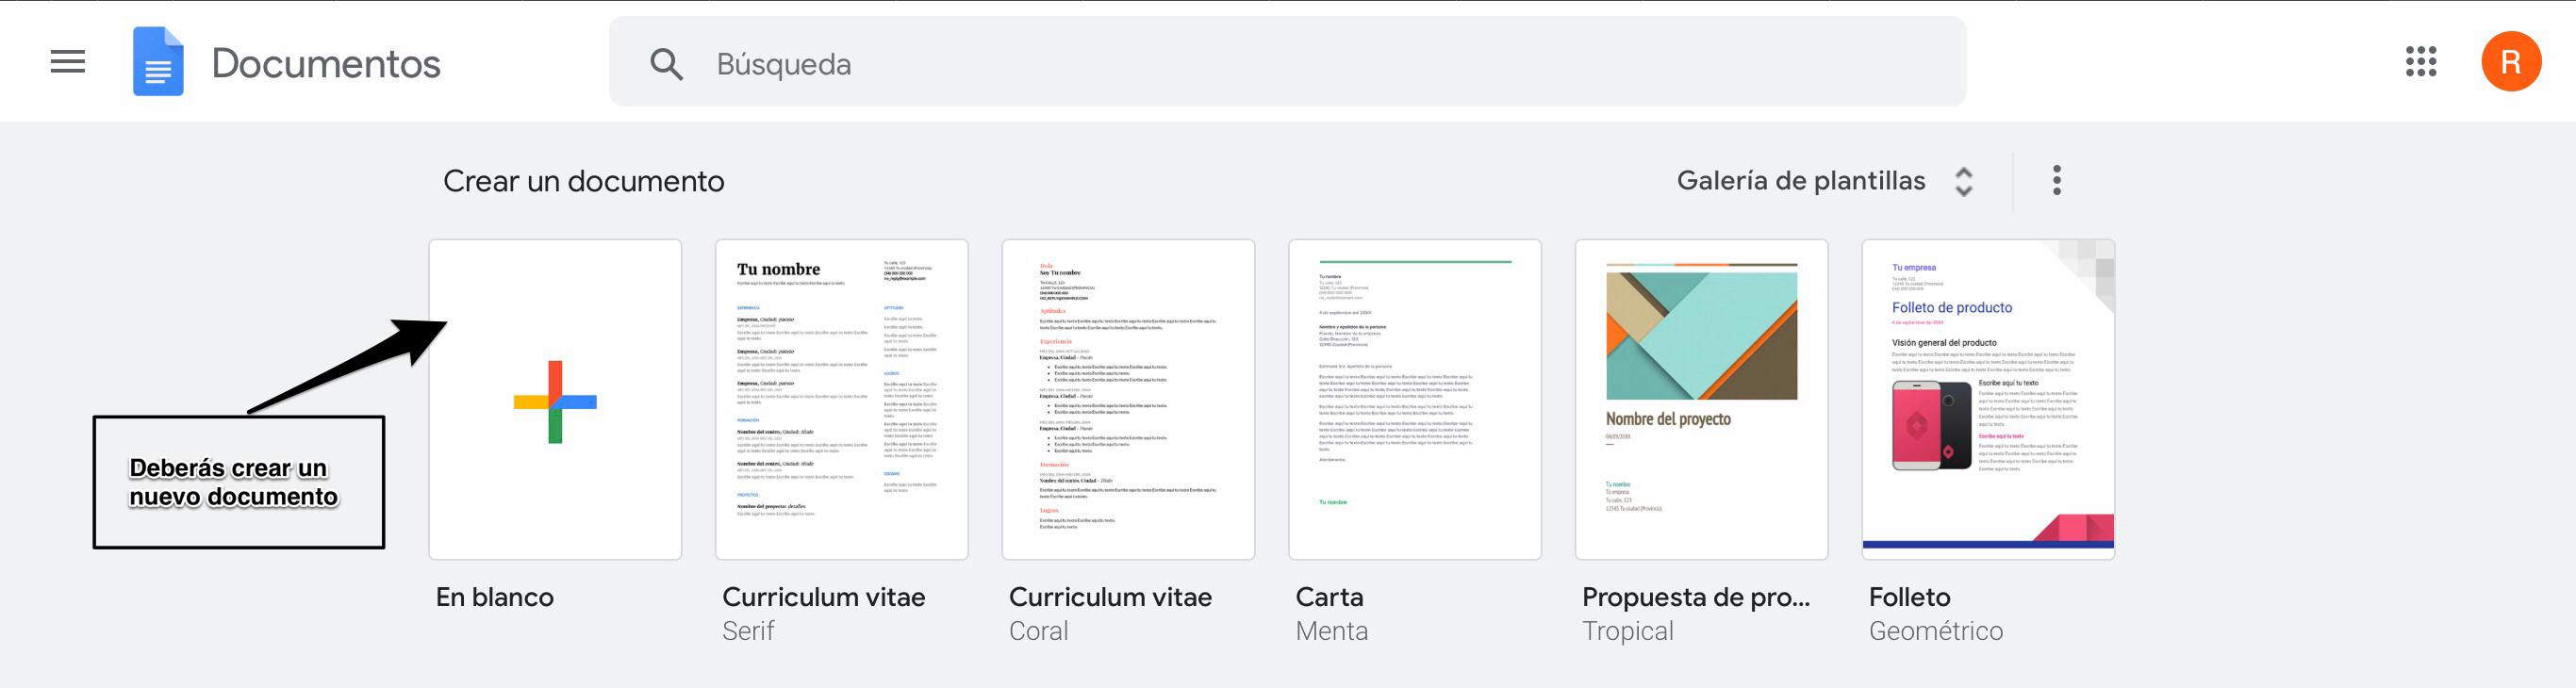Select the Carta Menta template thumbnail
Viewport: 2576px width, 688px height.
point(1414,400)
